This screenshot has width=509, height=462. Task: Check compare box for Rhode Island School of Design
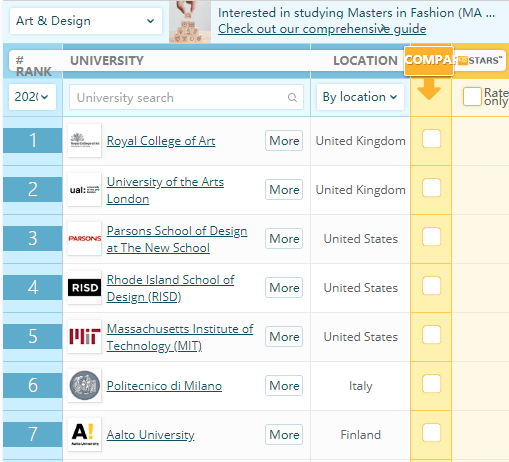[431, 286]
